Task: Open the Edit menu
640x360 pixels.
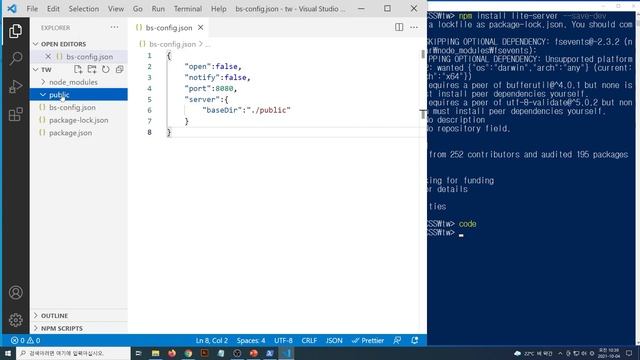Action: click(53, 9)
